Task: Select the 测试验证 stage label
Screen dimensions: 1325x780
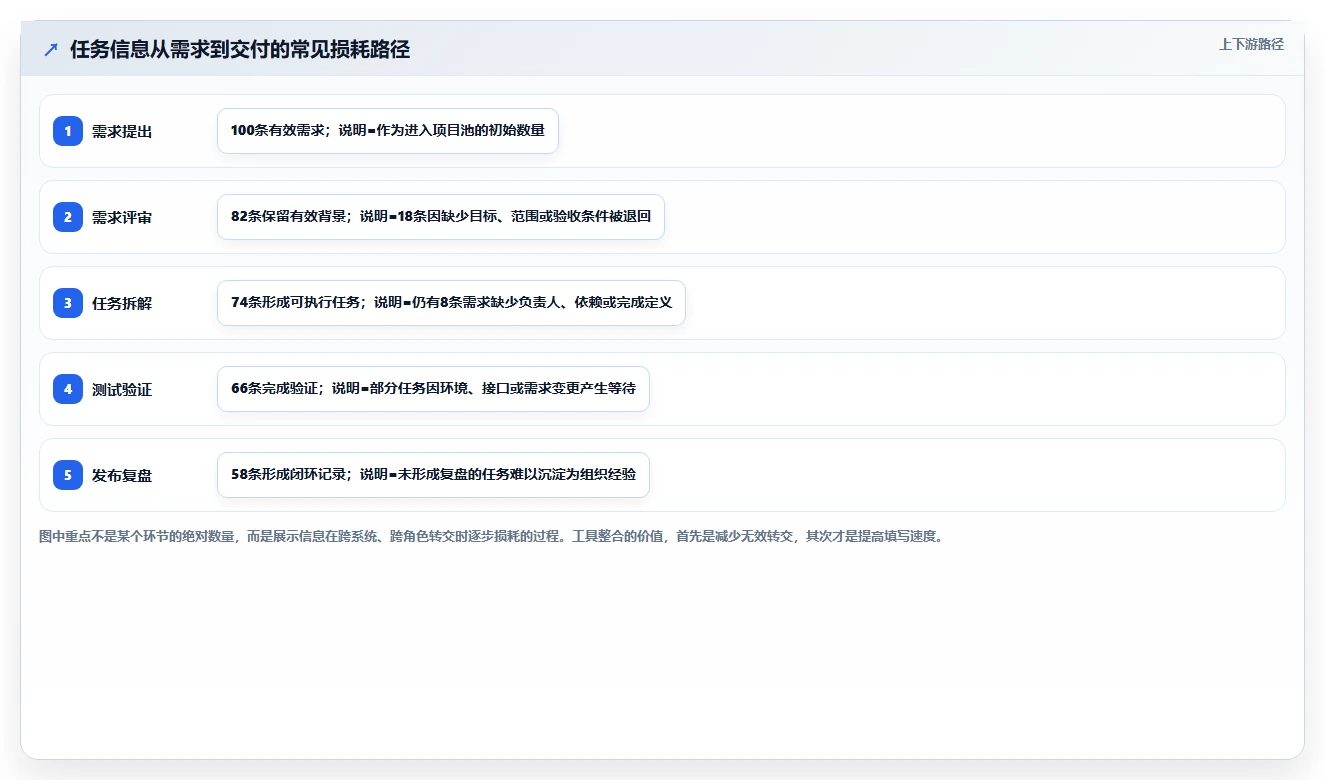Action: point(122,389)
